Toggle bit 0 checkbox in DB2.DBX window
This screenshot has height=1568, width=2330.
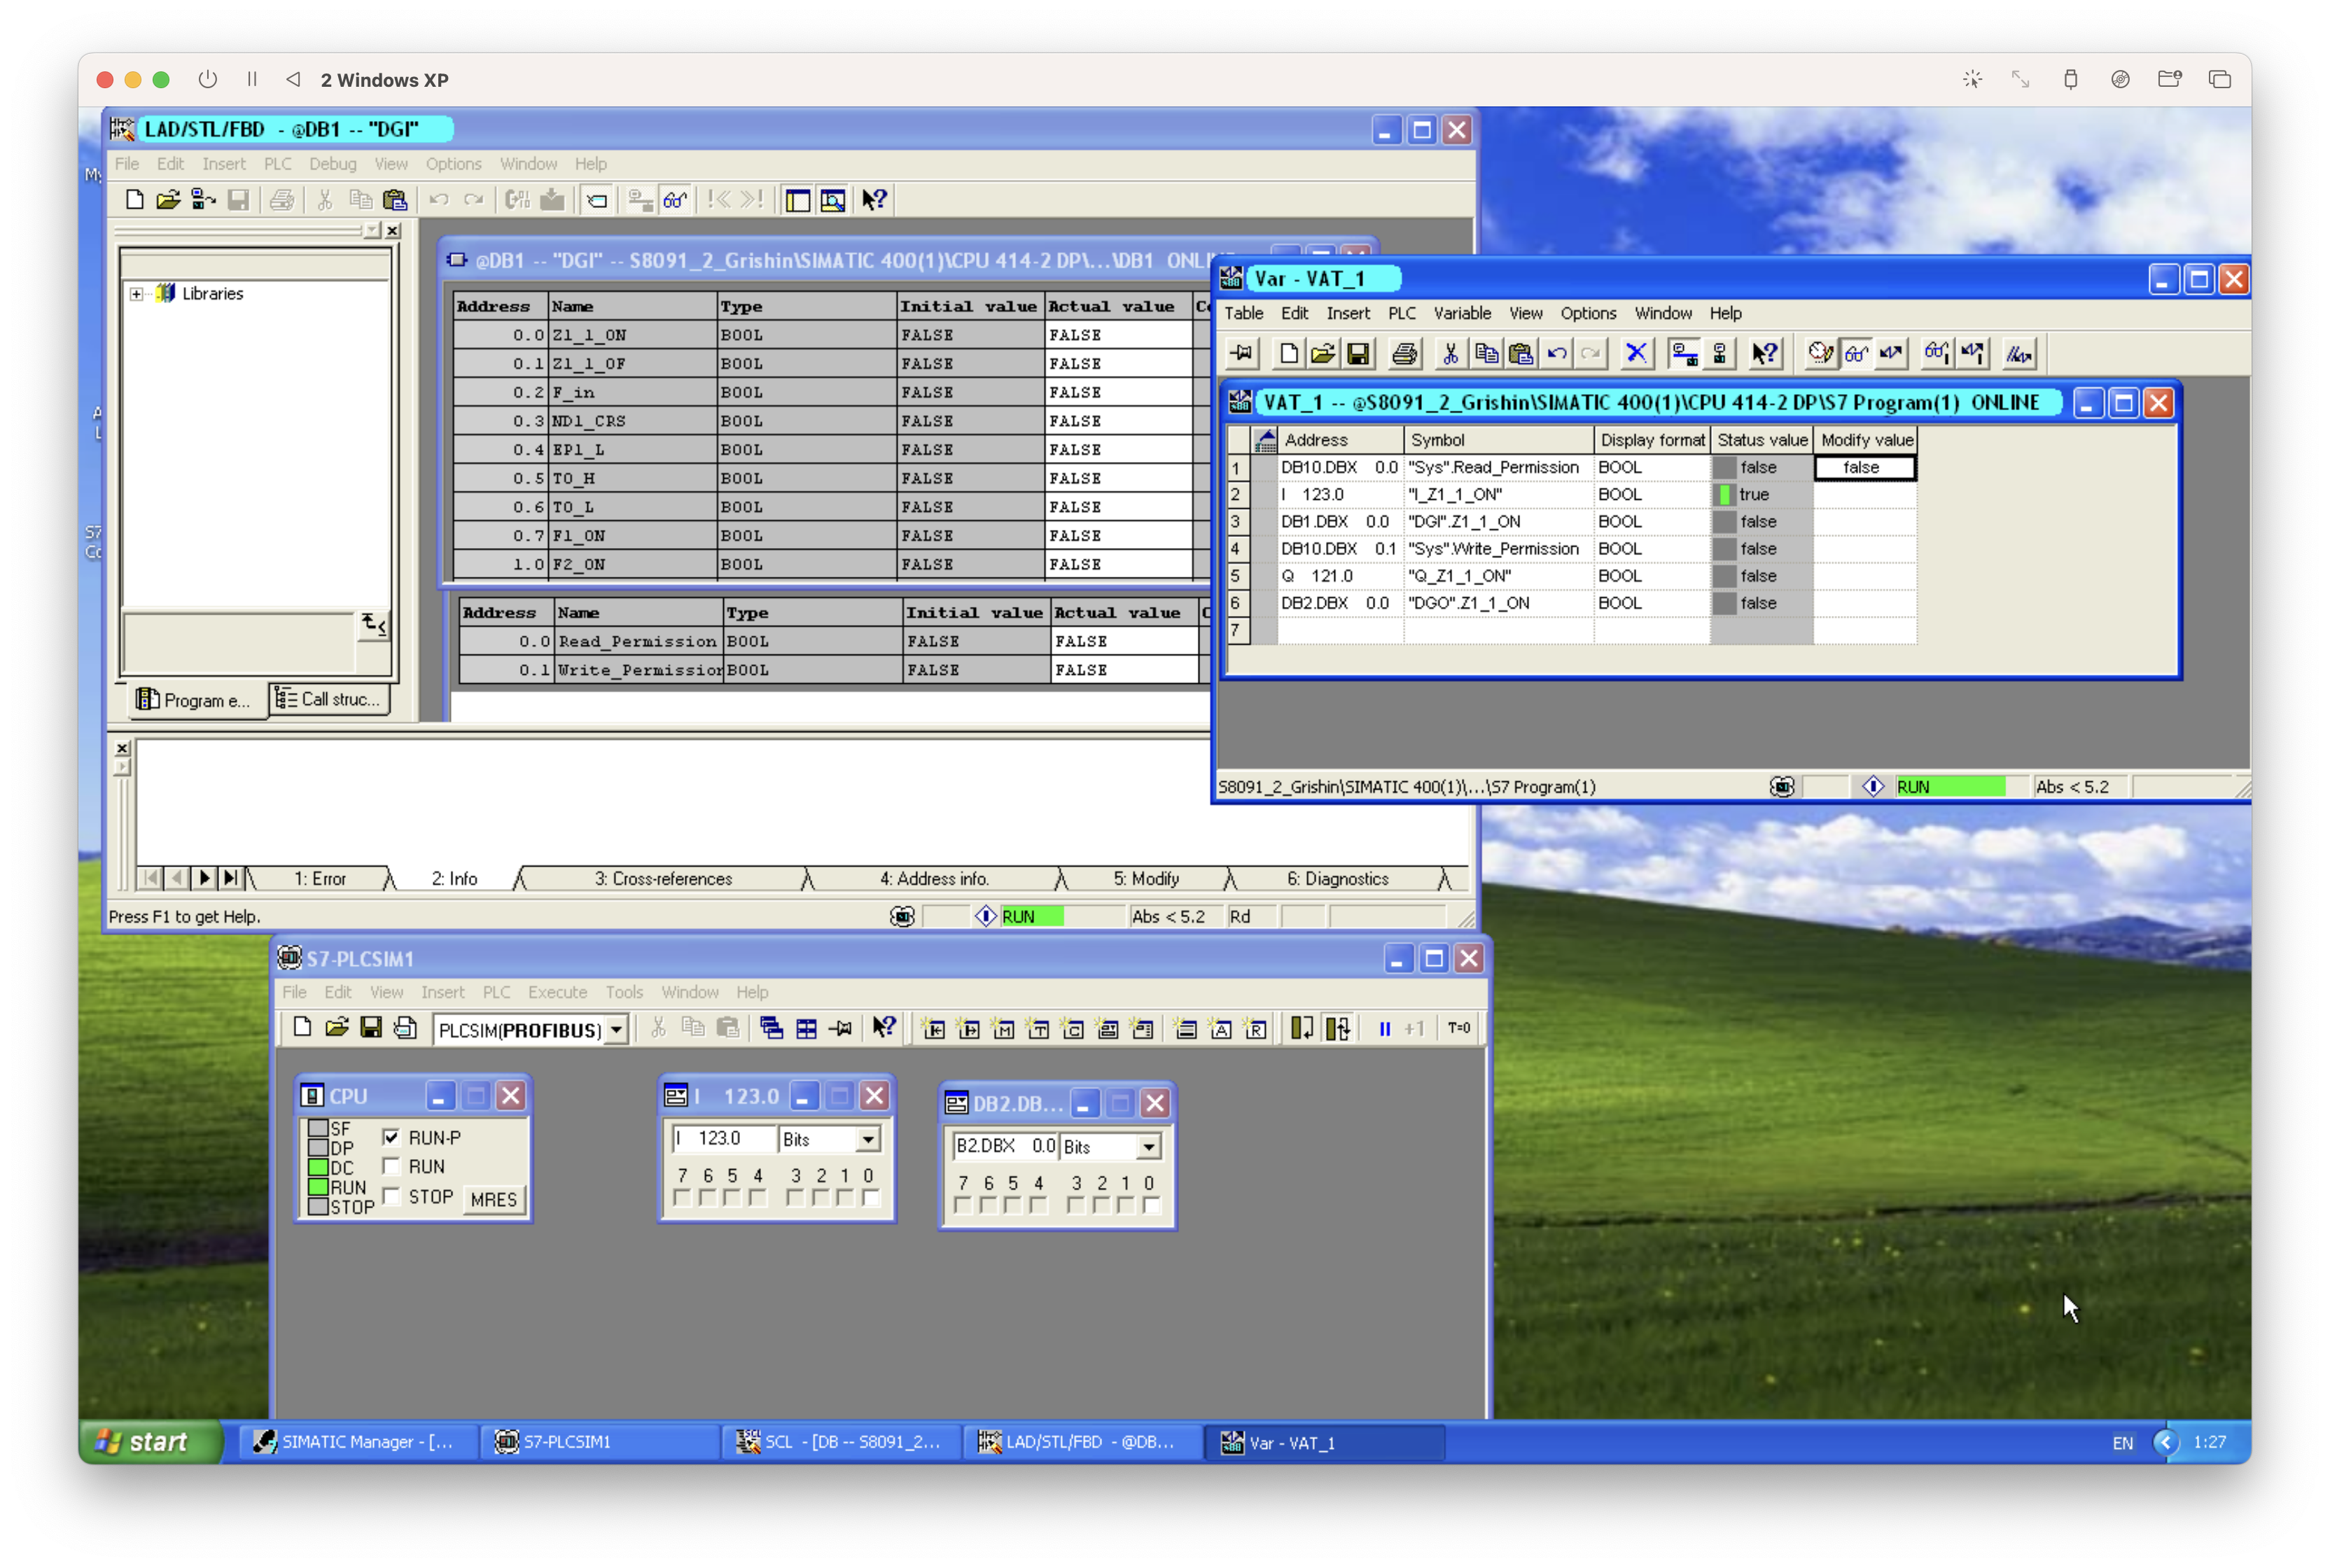pyautogui.click(x=1151, y=1206)
